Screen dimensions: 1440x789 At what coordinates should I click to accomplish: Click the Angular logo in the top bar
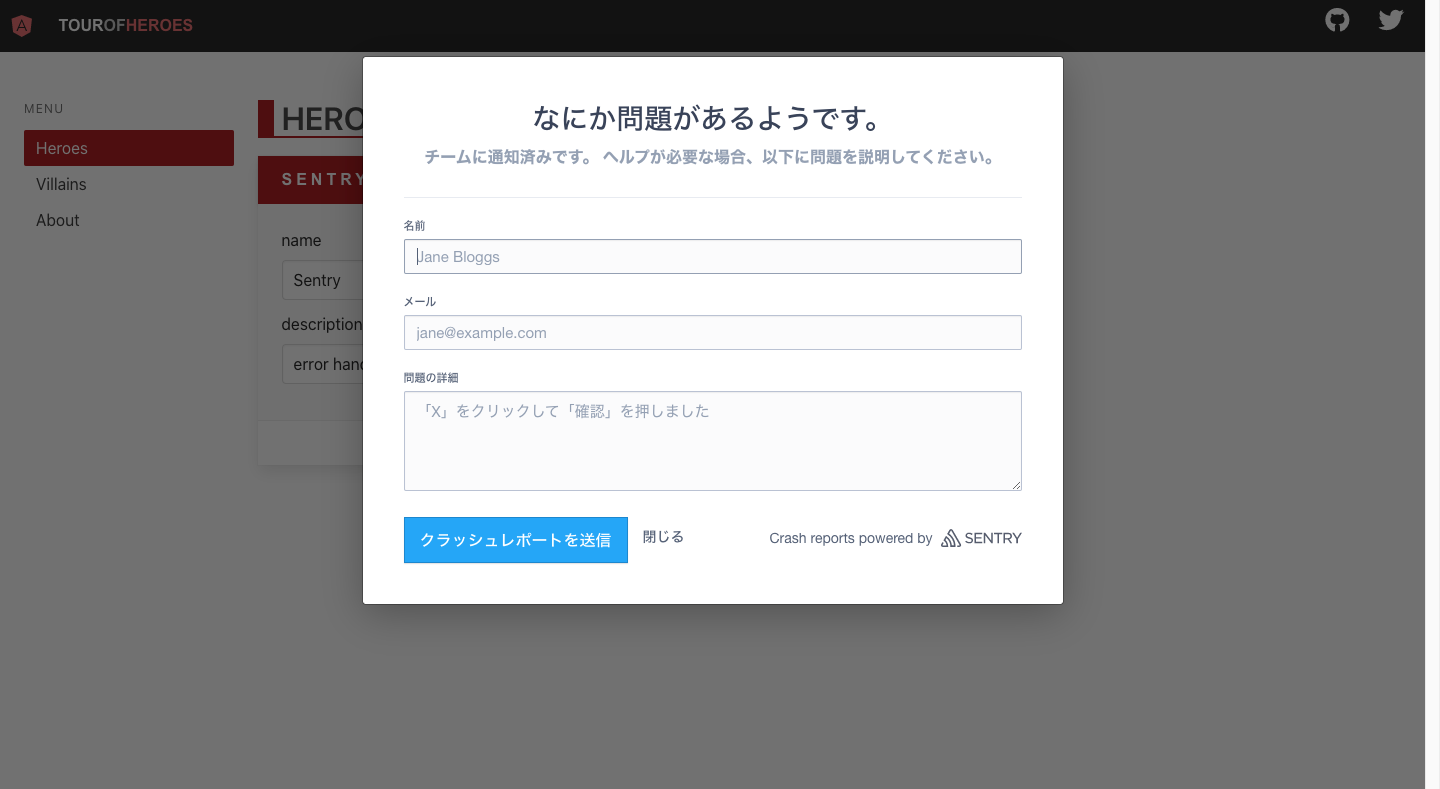21,25
